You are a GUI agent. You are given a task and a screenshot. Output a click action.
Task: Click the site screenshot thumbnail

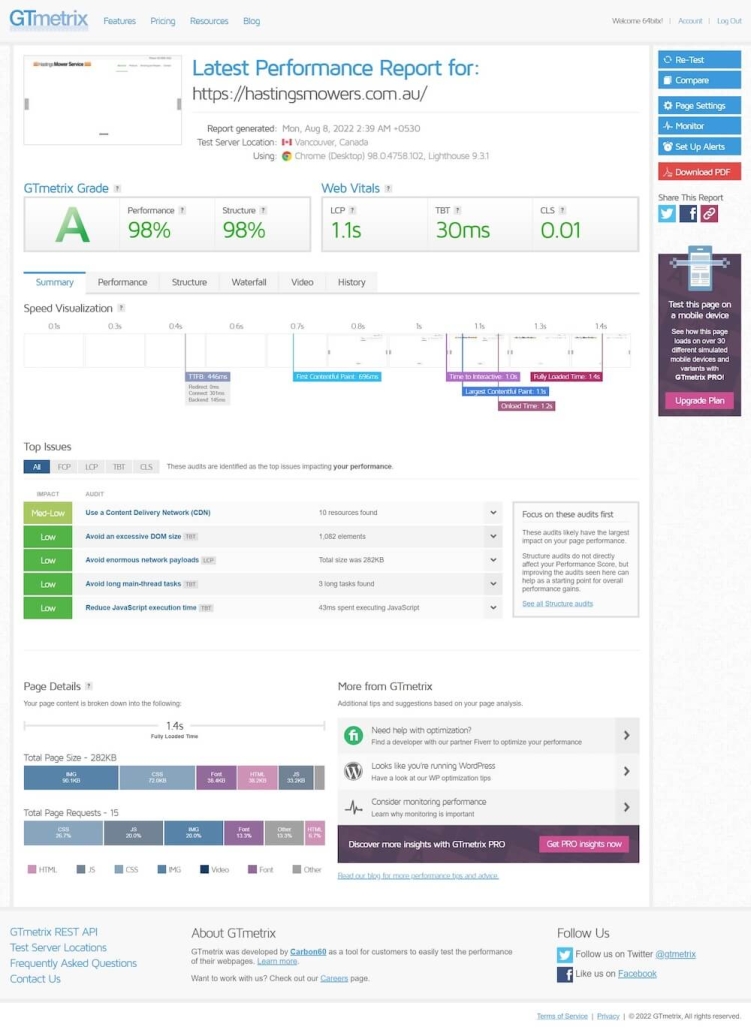click(x=102, y=100)
